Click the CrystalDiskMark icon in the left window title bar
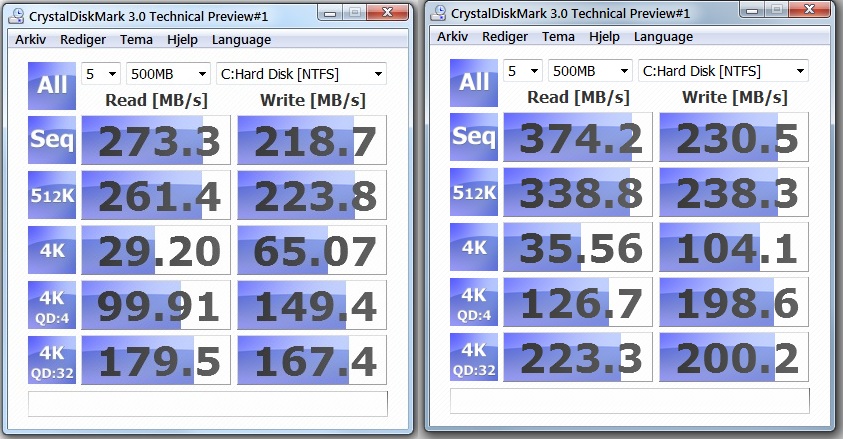Image resolution: width=843 pixels, height=439 pixels. click(x=17, y=16)
